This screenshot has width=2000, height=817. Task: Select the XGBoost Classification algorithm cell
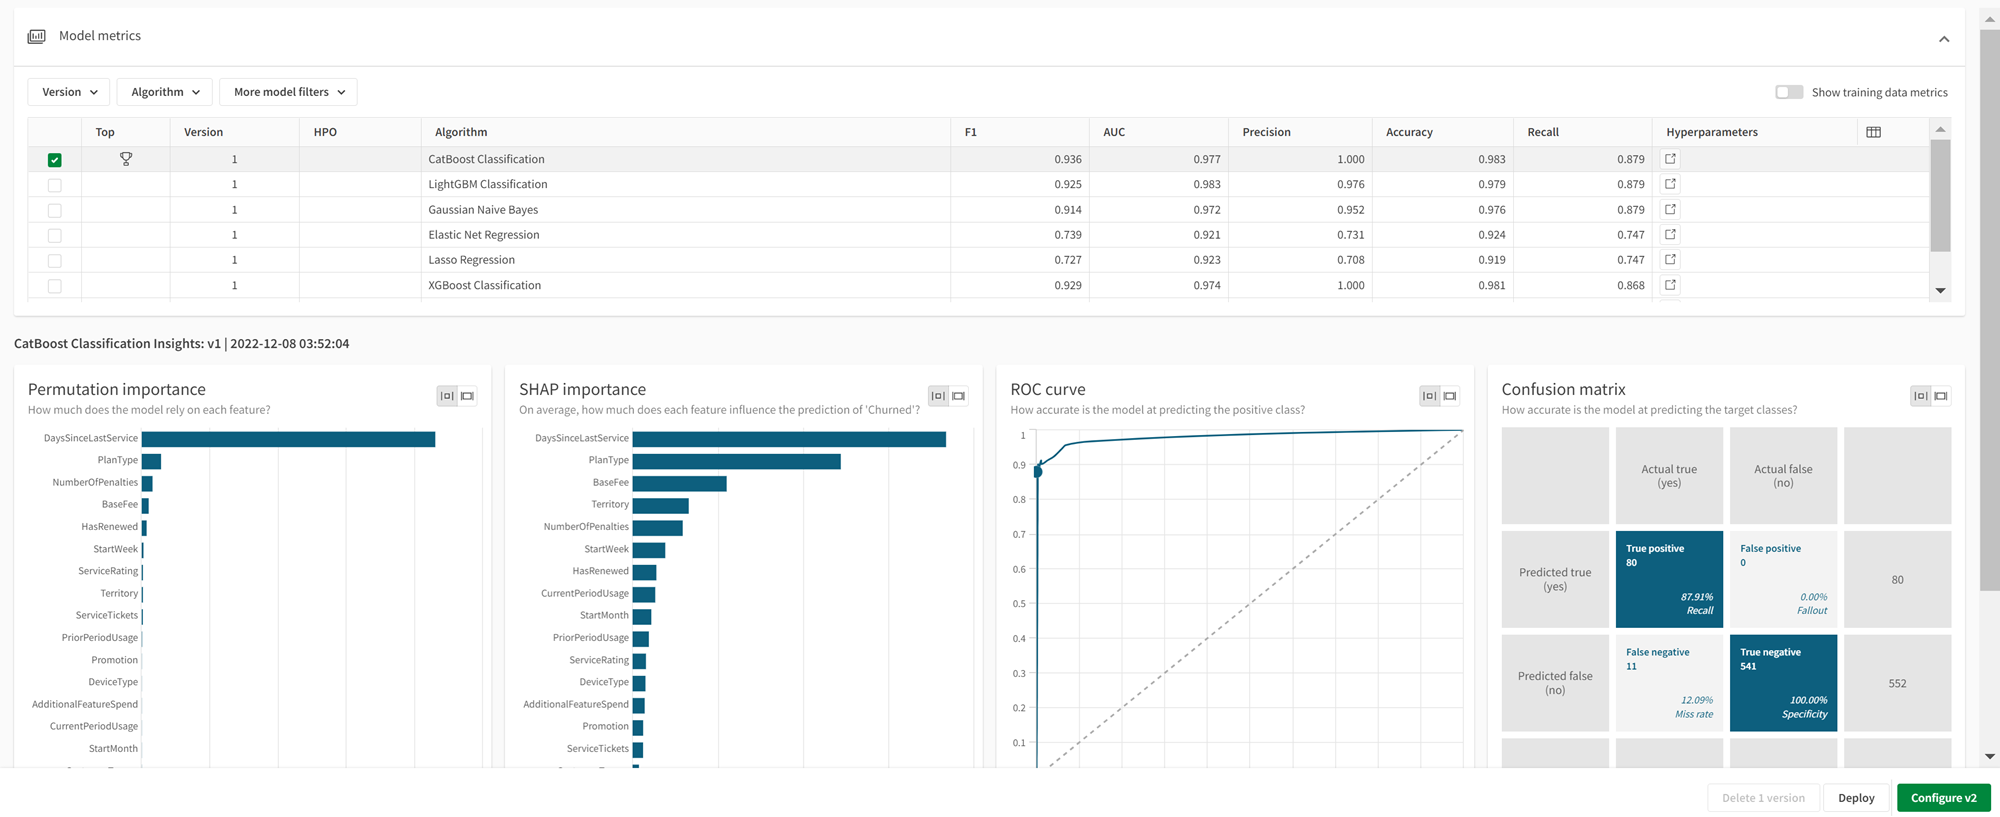[x=685, y=285]
